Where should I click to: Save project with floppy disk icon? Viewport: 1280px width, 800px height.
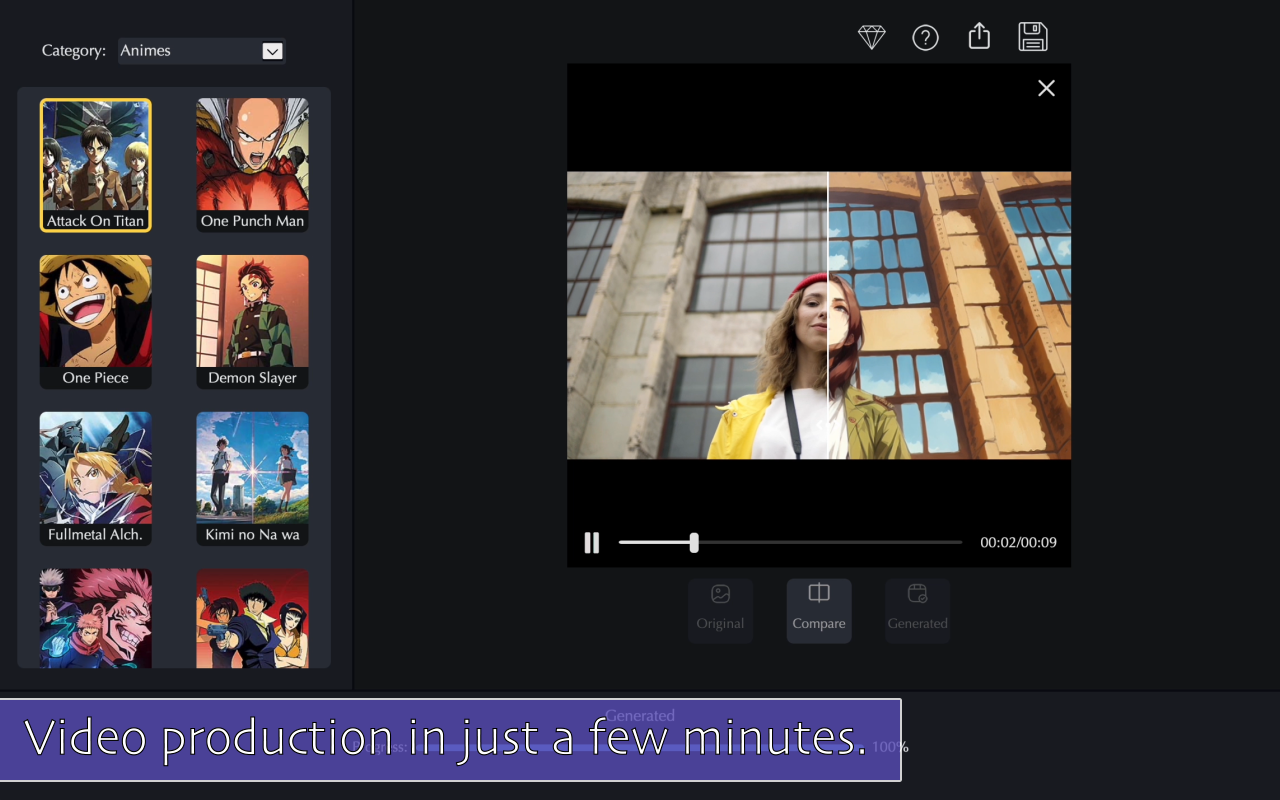[1033, 36]
